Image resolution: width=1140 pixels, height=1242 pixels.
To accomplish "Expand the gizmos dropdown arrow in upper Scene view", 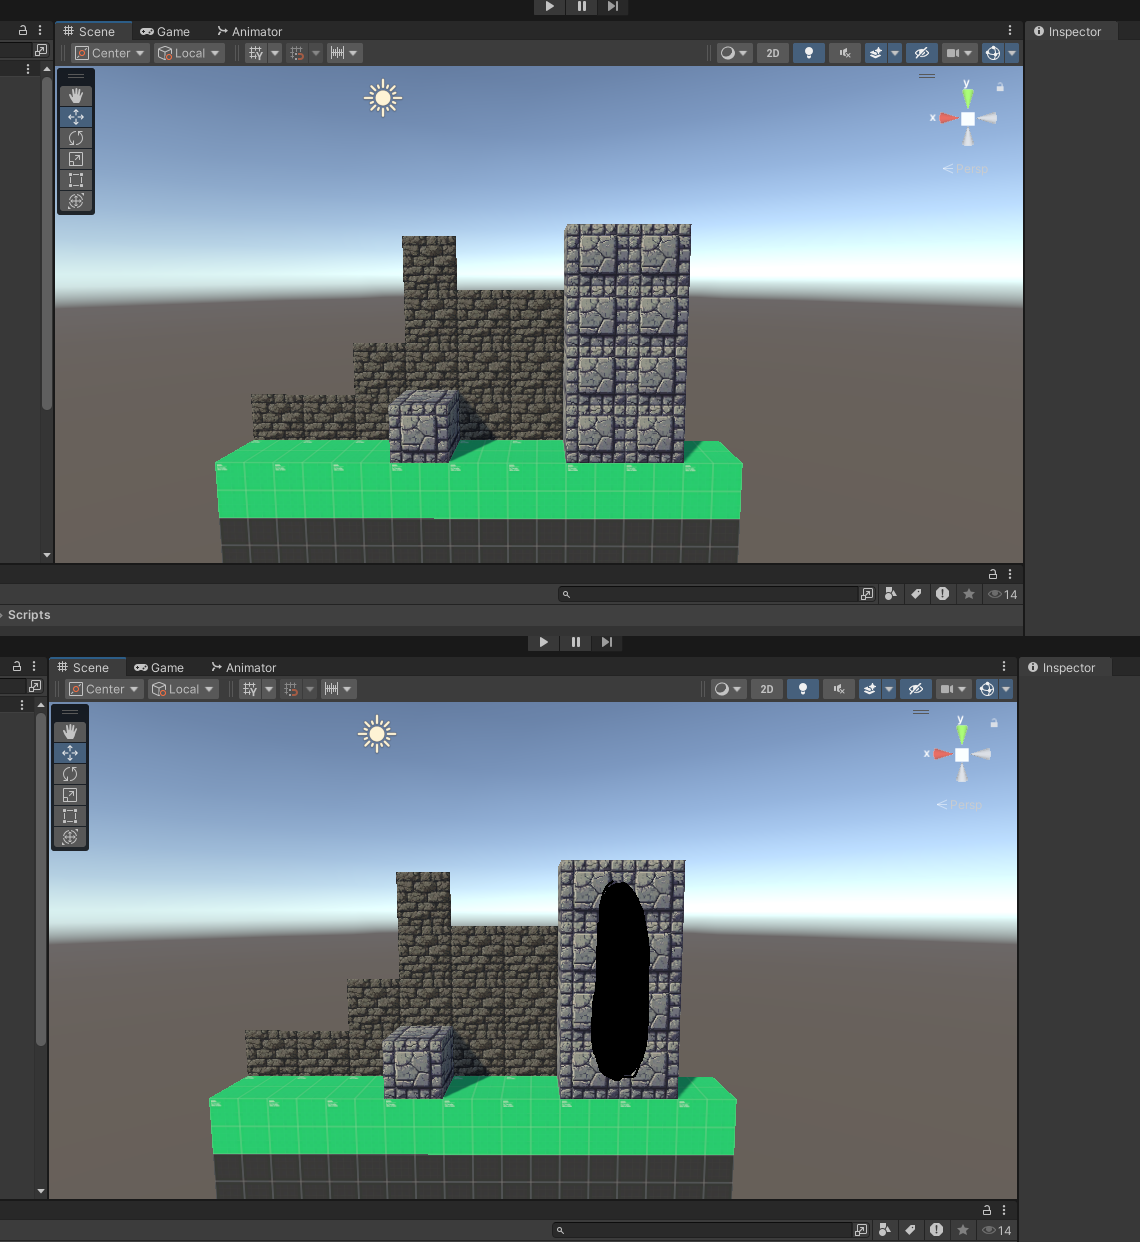I will [x=1012, y=53].
